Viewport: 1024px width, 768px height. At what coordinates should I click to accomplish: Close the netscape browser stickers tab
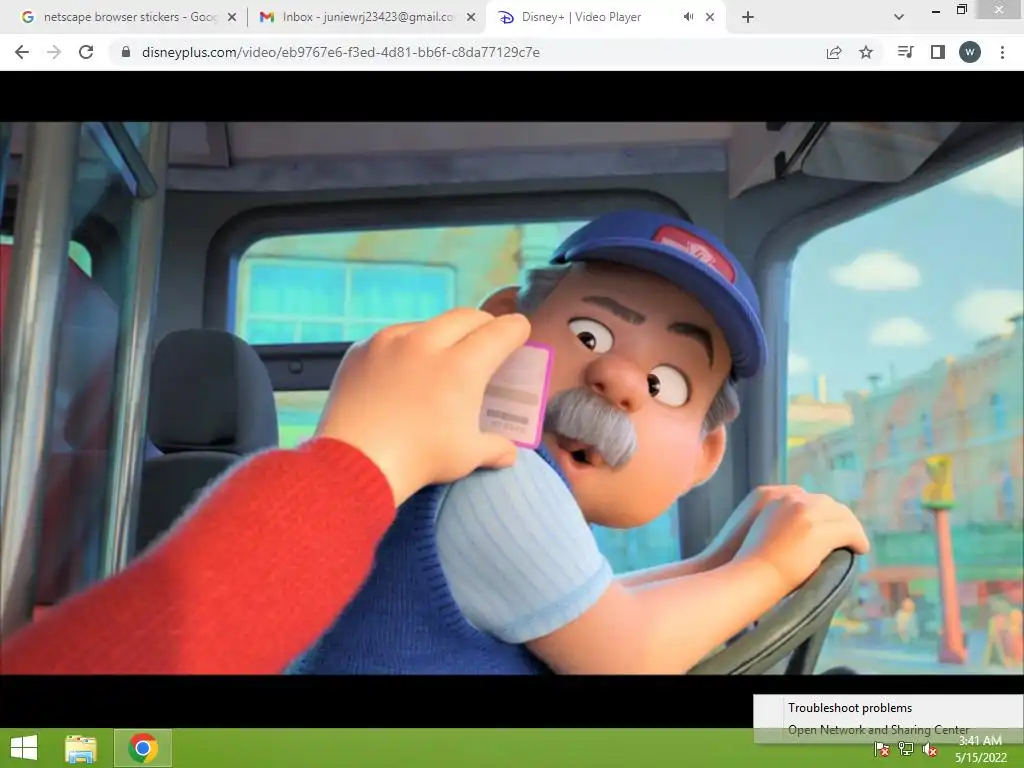(232, 18)
